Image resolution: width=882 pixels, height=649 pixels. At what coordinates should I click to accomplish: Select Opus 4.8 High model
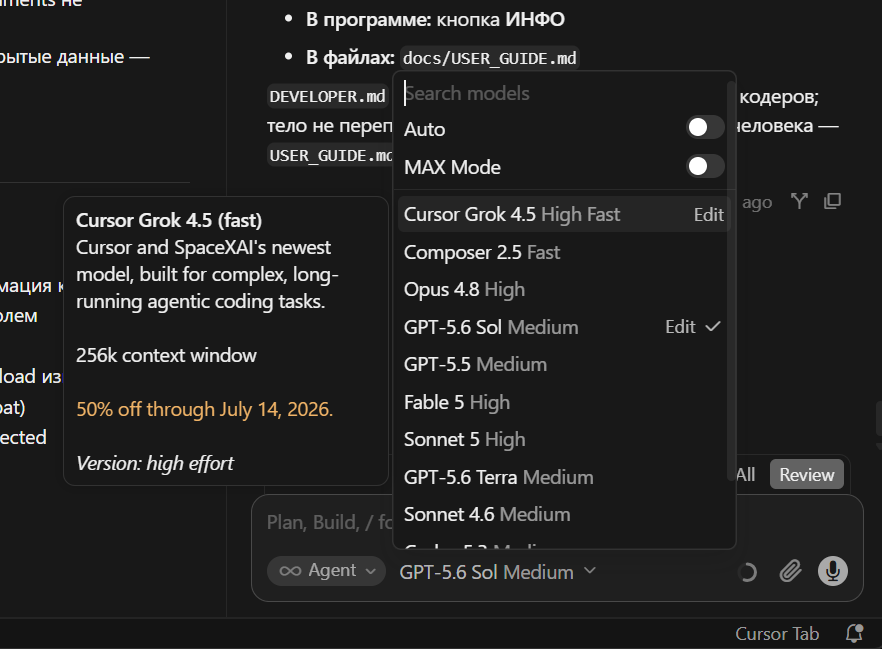564,290
